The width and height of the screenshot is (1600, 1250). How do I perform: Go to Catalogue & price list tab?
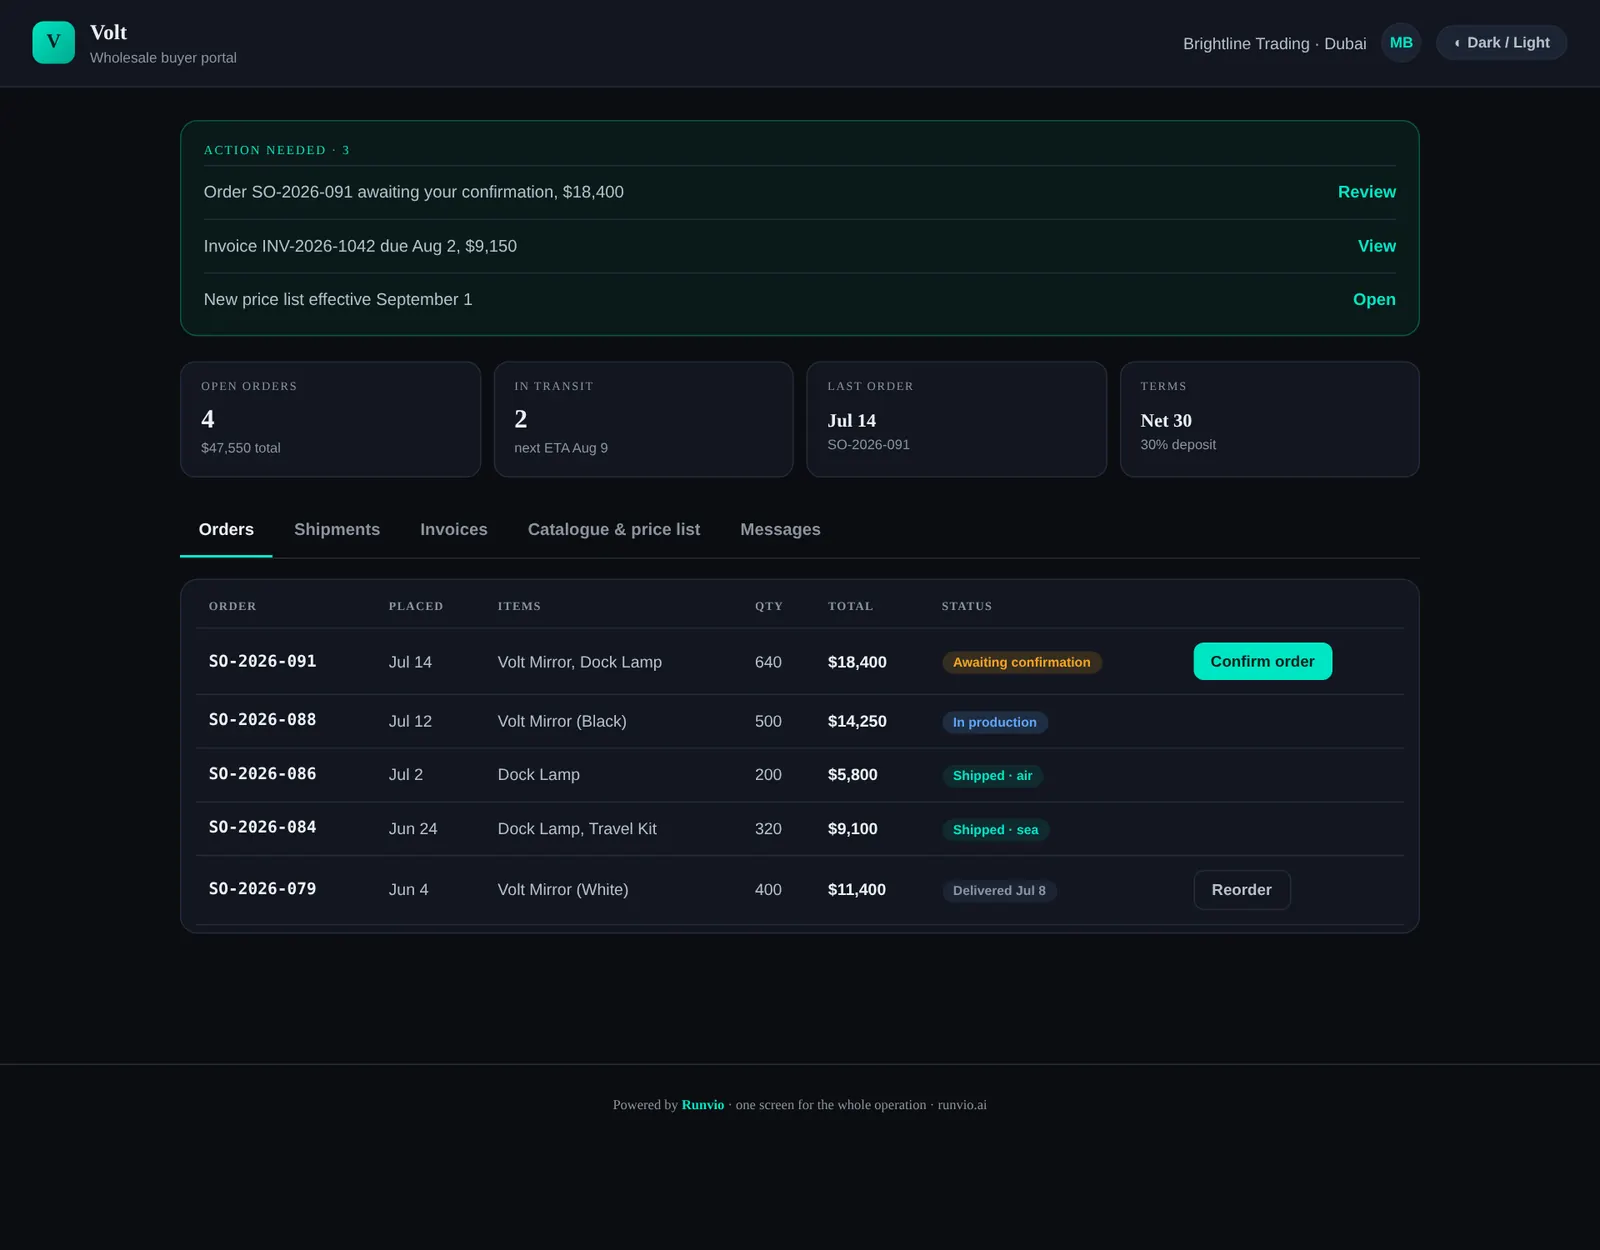(x=614, y=530)
